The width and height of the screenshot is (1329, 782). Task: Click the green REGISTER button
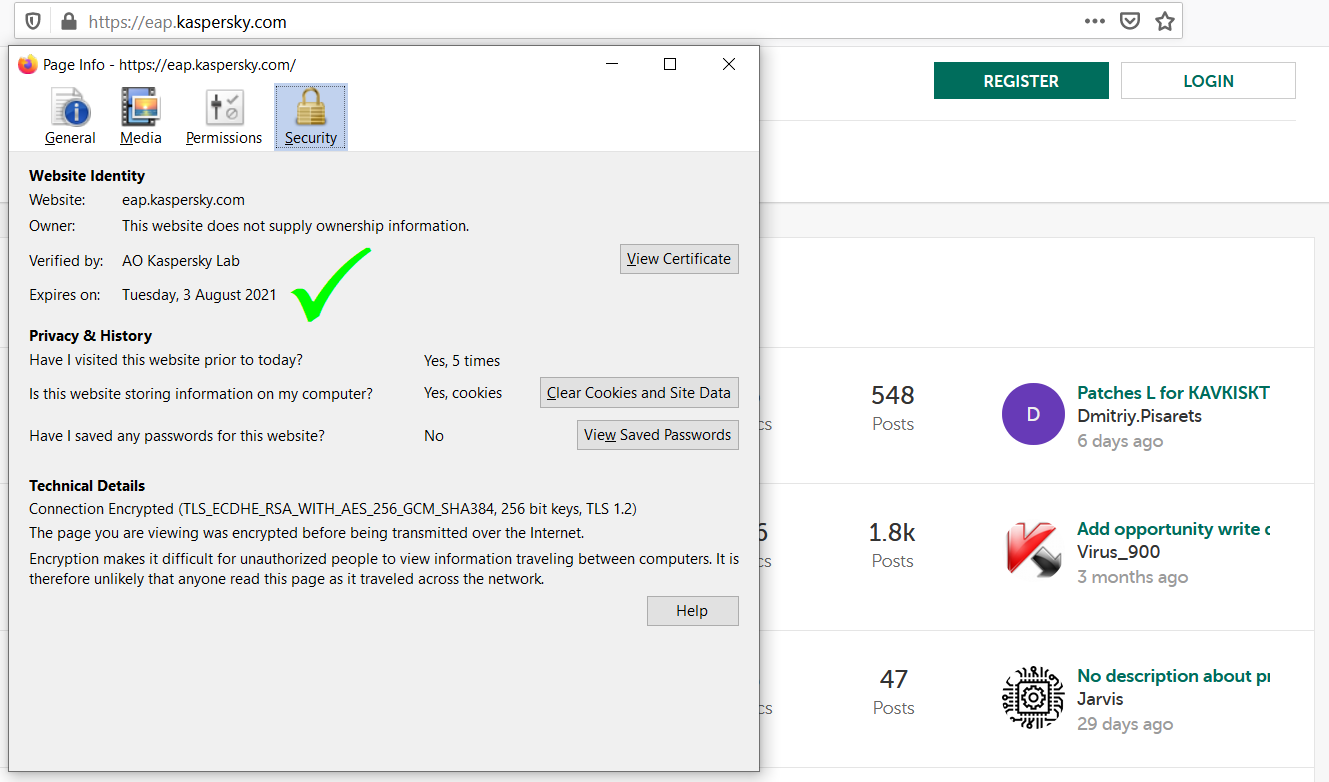[x=1021, y=81]
